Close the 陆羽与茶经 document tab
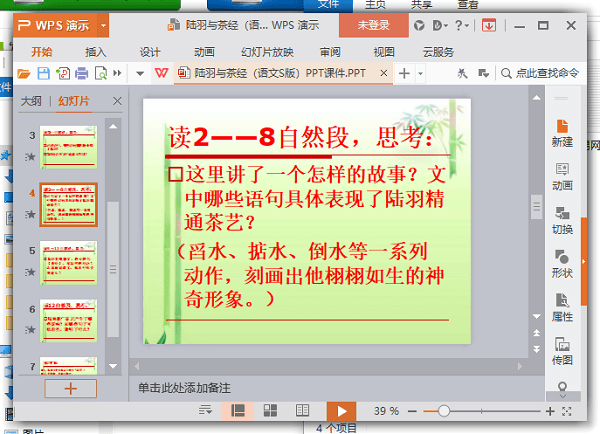The height and width of the screenshot is (434, 600). pyautogui.click(x=384, y=73)
